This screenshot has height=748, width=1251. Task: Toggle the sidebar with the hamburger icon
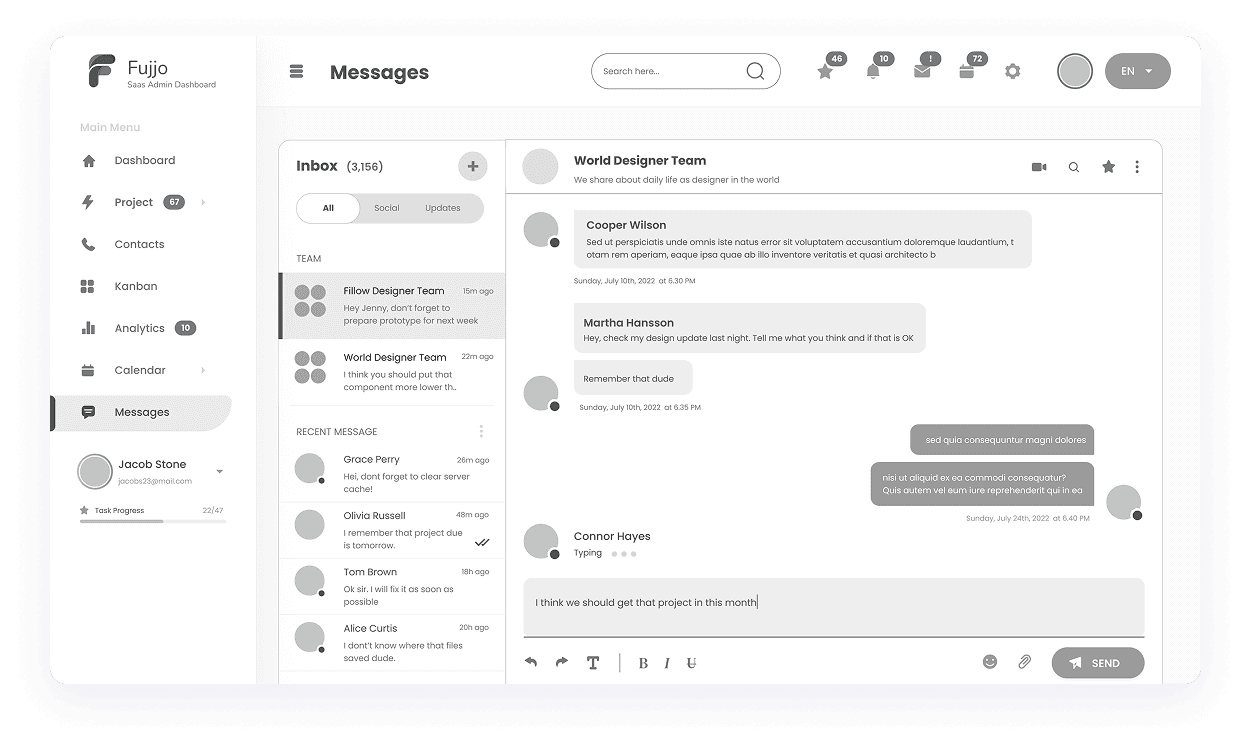(x=295, y=71)
